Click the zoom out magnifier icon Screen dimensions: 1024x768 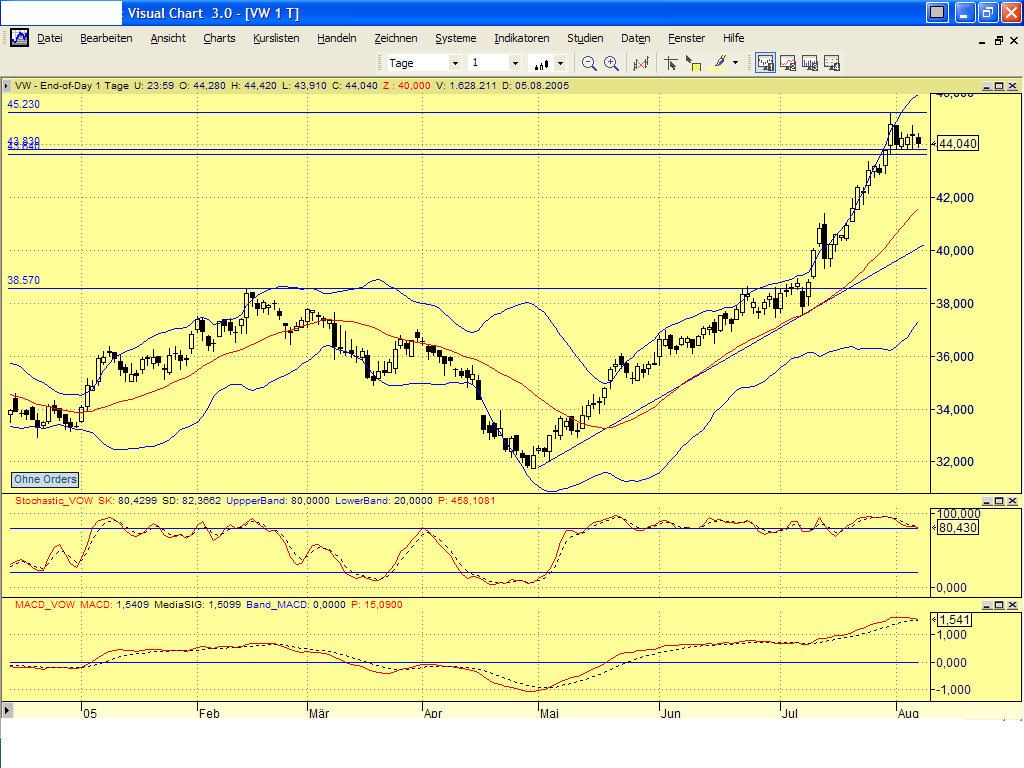pos(589,63)
